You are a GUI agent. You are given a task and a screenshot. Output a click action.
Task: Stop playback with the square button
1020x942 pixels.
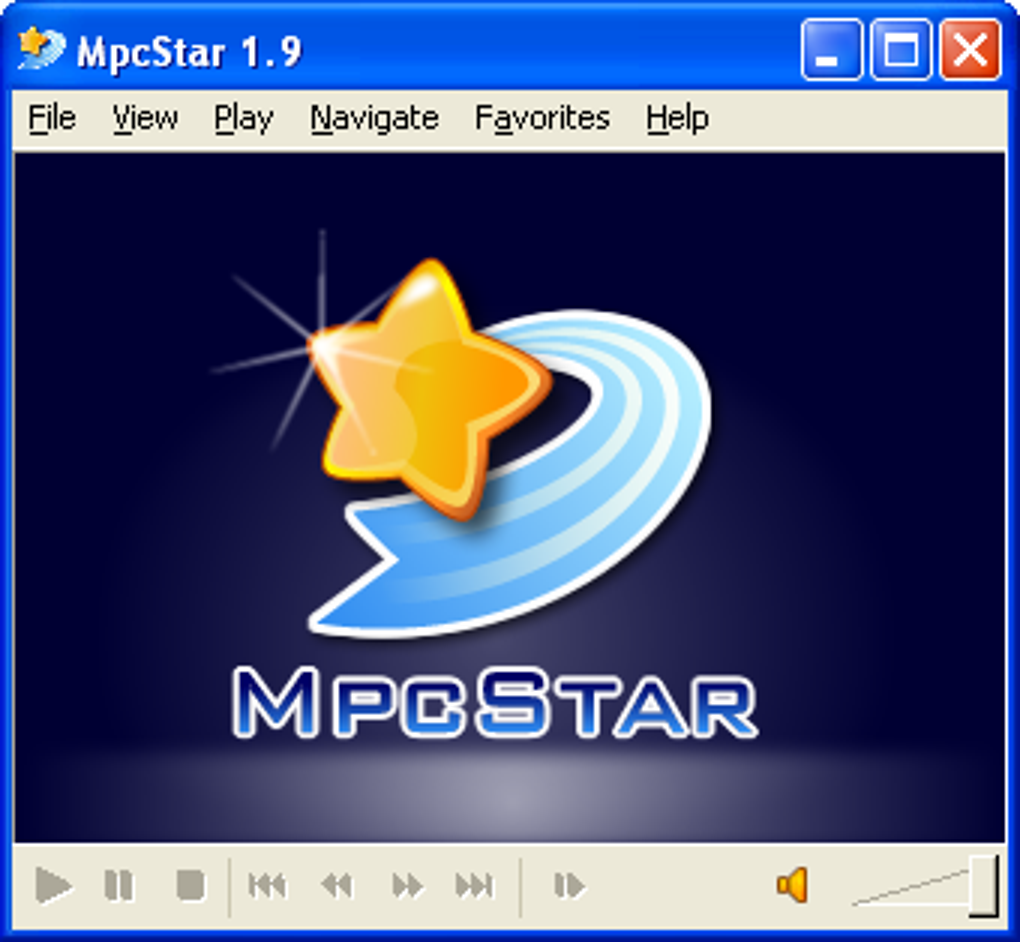click(191, 885)
